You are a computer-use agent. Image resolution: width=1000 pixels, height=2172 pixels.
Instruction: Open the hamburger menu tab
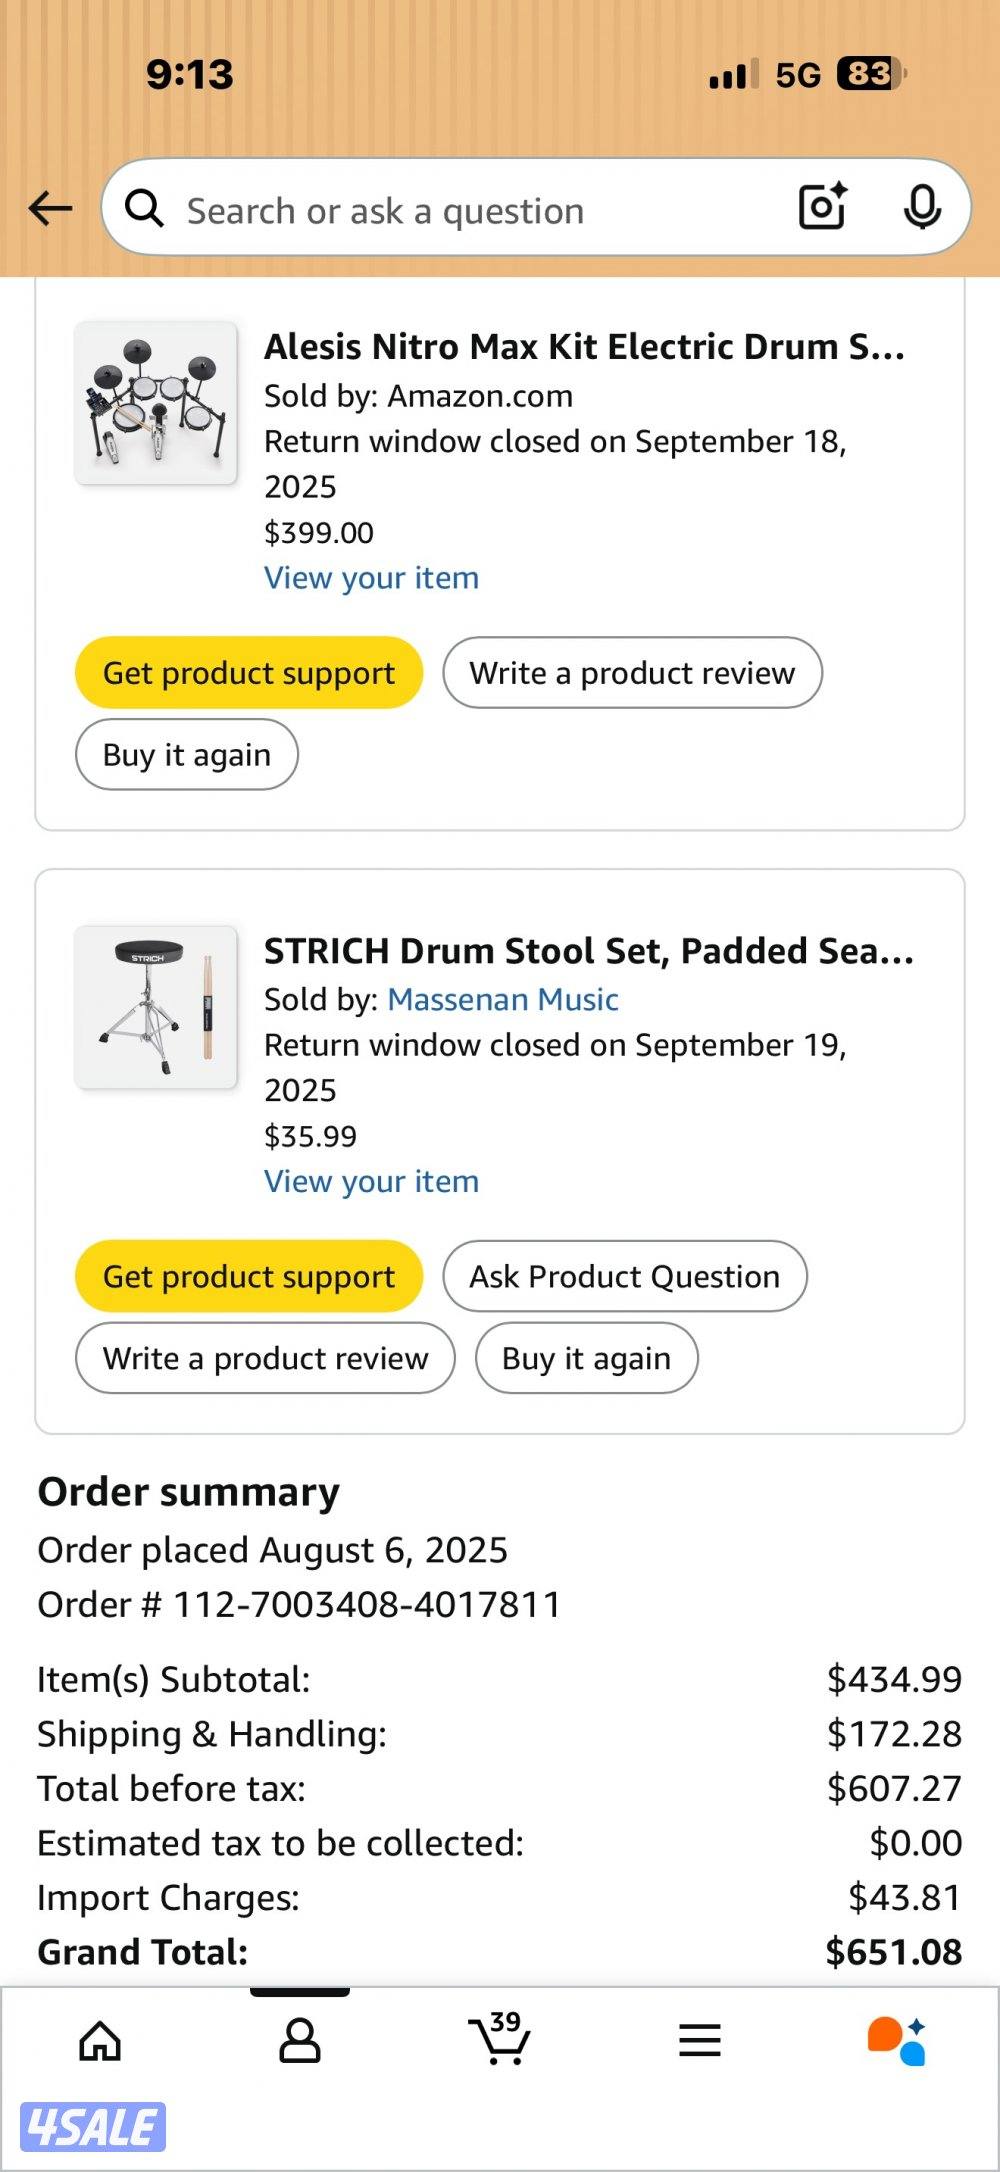[699, 2041]
